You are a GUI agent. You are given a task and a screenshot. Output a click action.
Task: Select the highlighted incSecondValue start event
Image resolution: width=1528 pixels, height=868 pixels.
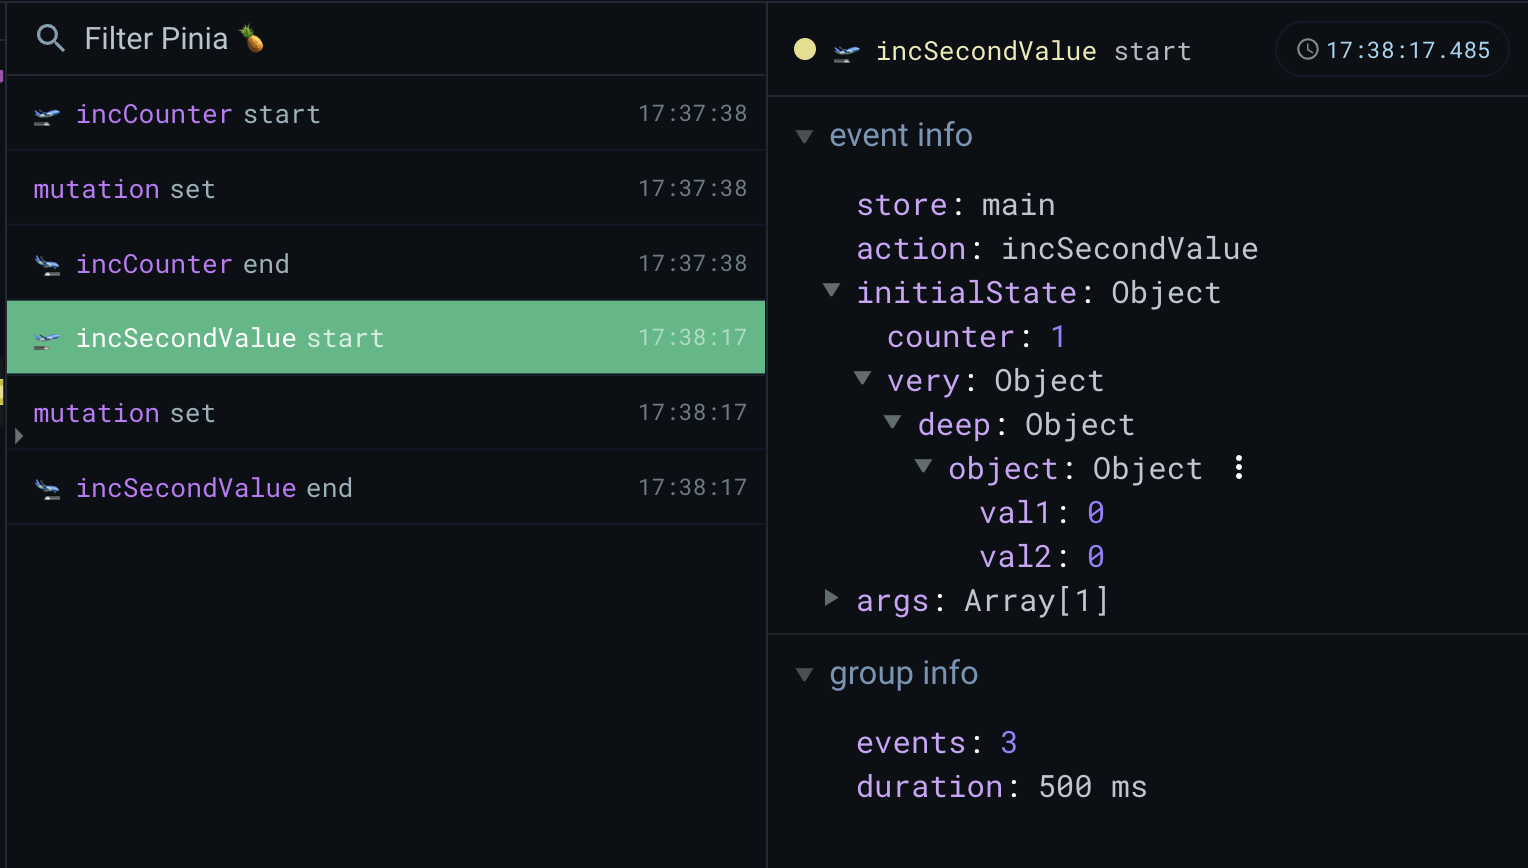(x=386, y=338)
